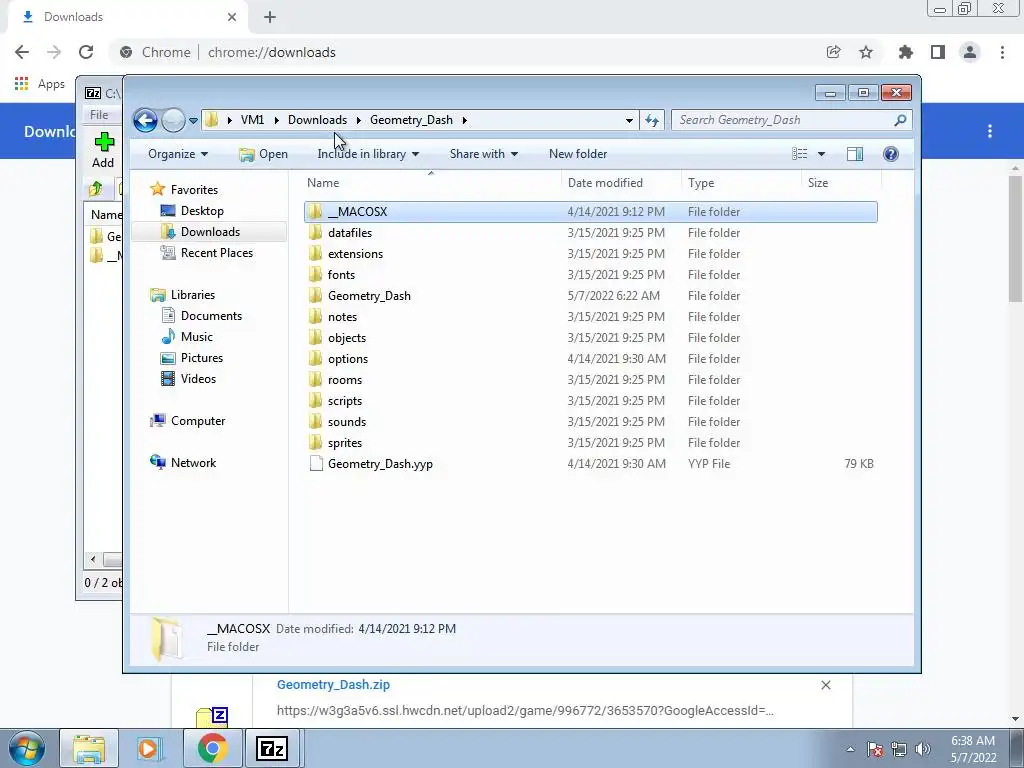Viewport: 1024px width, 768px height.
Task: Select Desktop in the navigation pane
Action: tap(202, 211)
